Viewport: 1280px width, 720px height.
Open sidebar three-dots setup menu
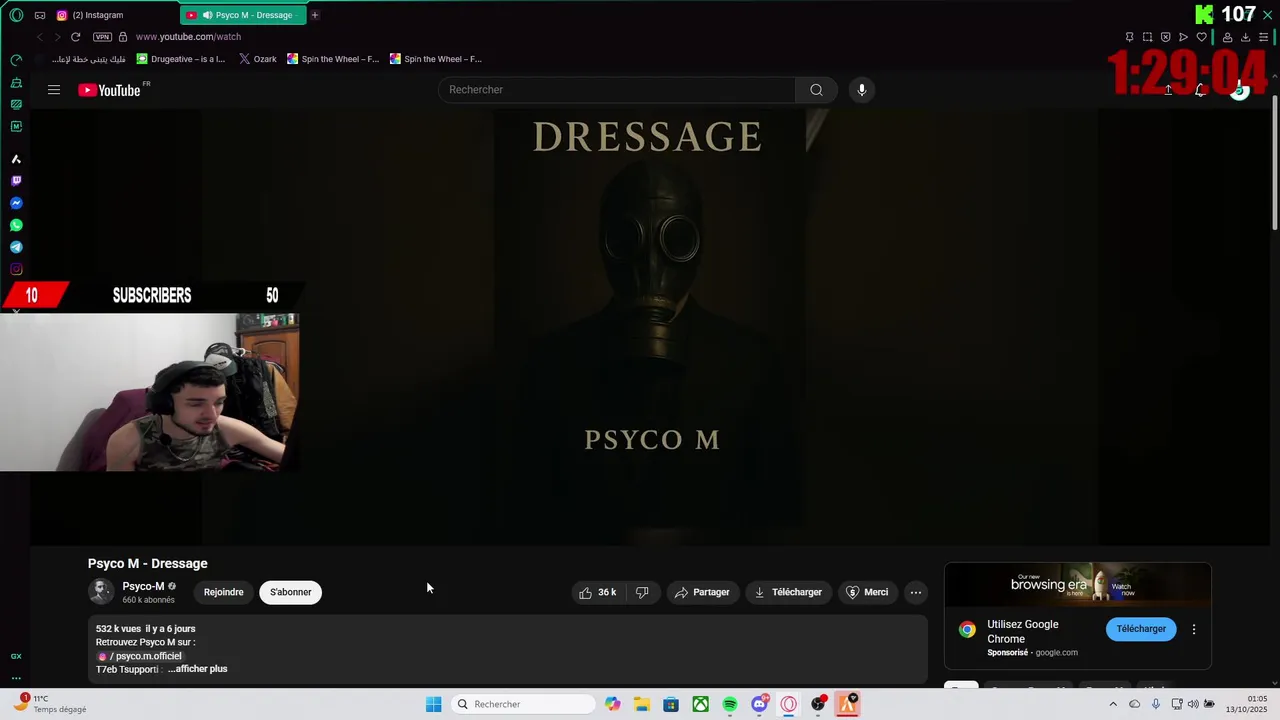16,678
